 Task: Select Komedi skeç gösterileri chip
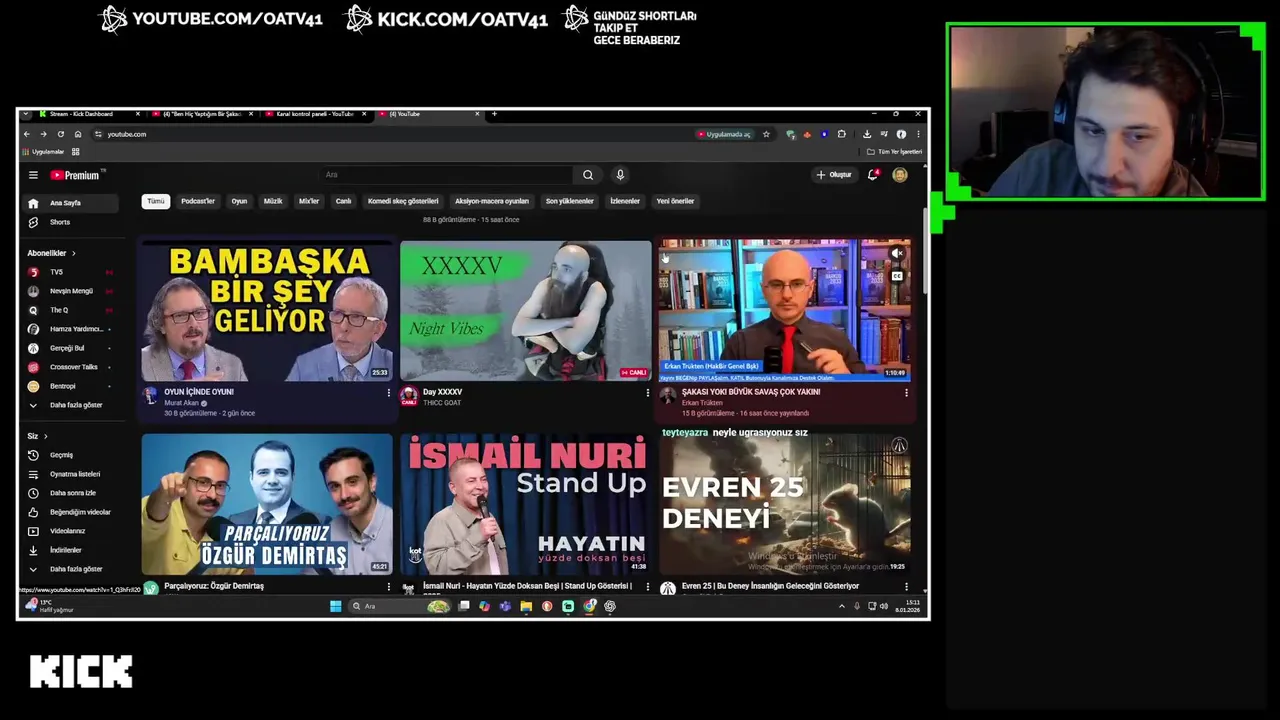(x=403, y=201)
